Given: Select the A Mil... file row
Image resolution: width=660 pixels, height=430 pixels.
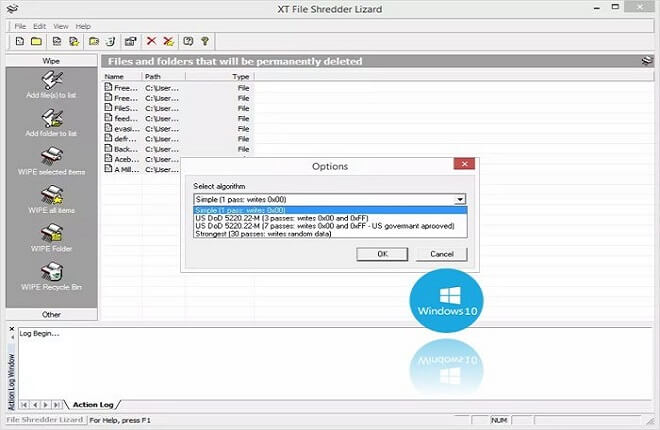Looking at the screenshot, I should click(x=142, y=170).
